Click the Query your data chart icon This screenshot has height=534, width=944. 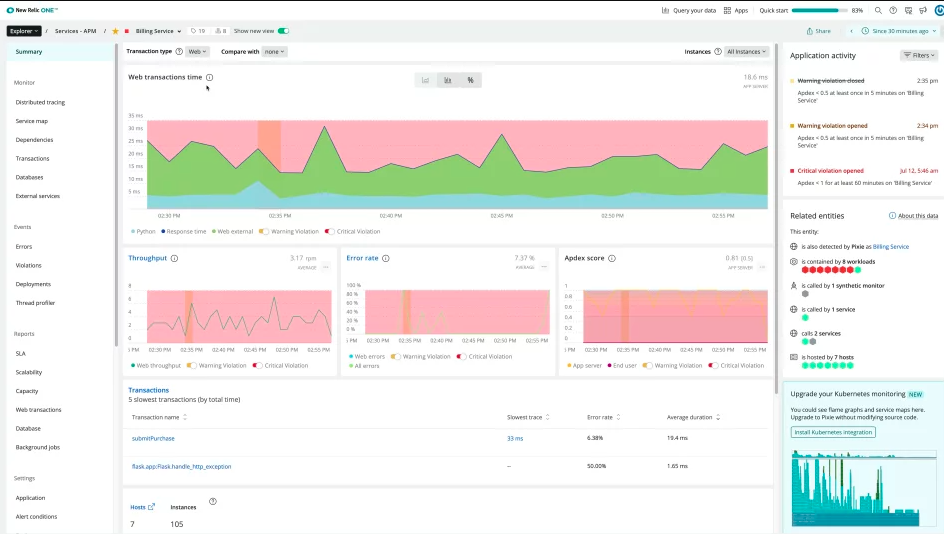click(x=667, y=10)
